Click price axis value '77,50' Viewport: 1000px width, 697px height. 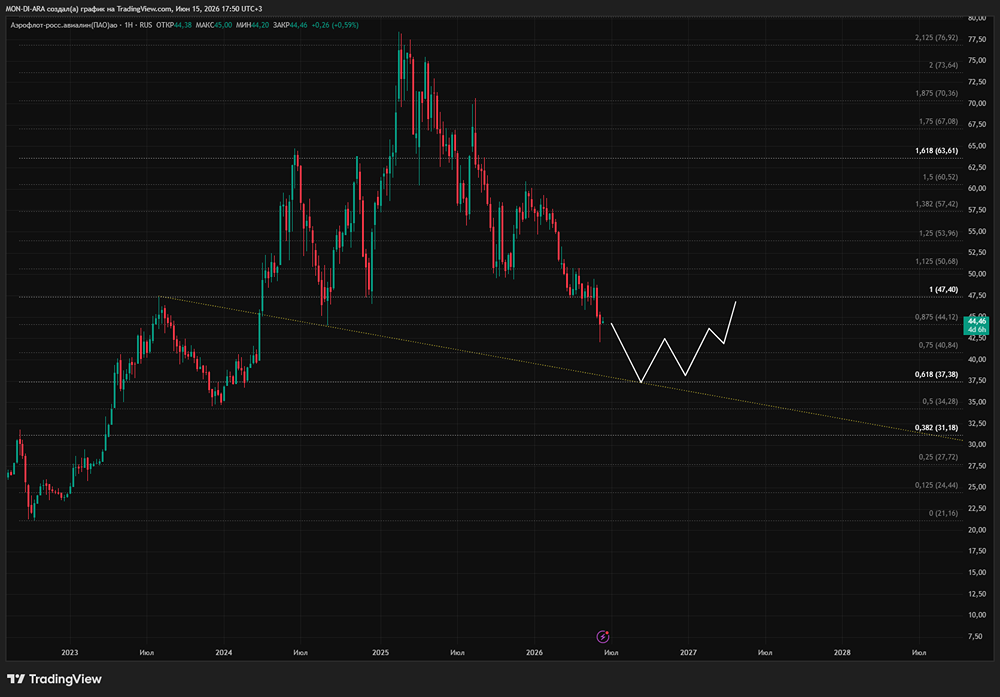[x=977, y=40]
